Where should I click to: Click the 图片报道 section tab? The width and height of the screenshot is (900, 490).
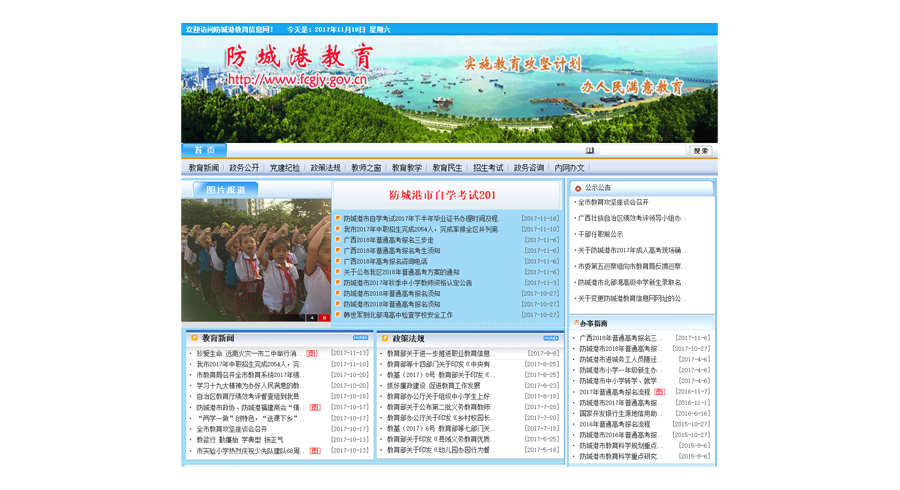coord(225,189)
